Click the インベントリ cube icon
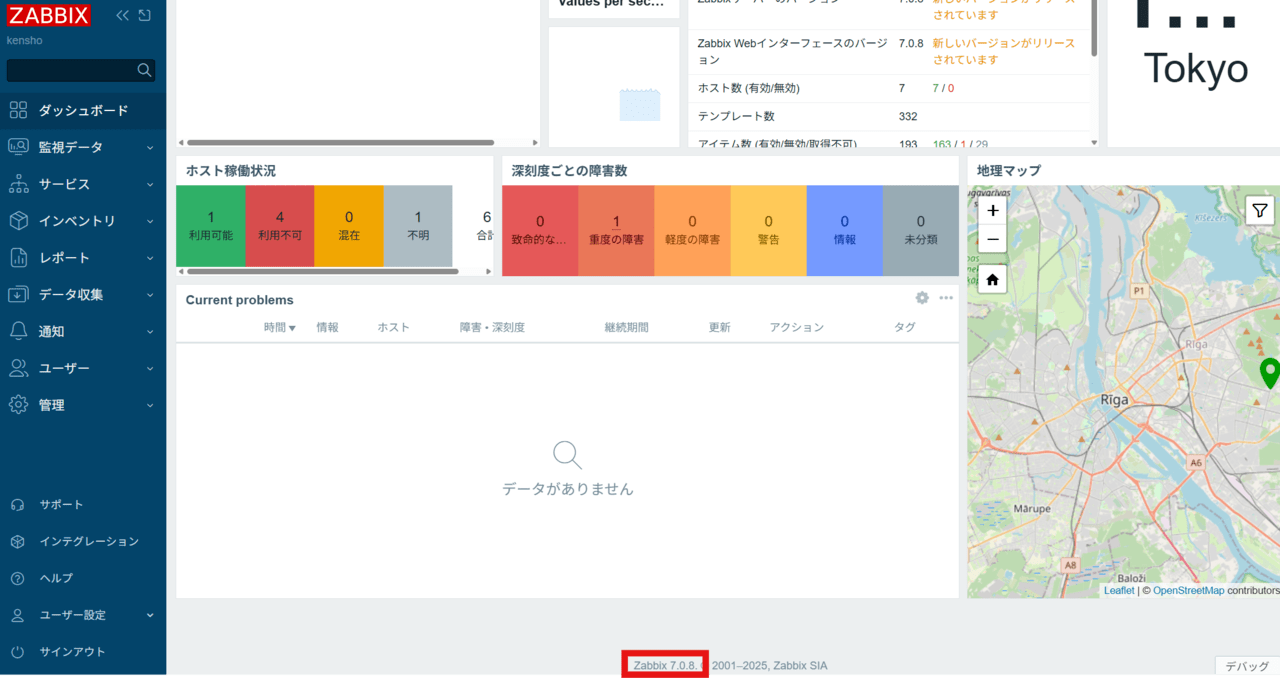This screenshot has height=678, width=1280. pos(18,221)
